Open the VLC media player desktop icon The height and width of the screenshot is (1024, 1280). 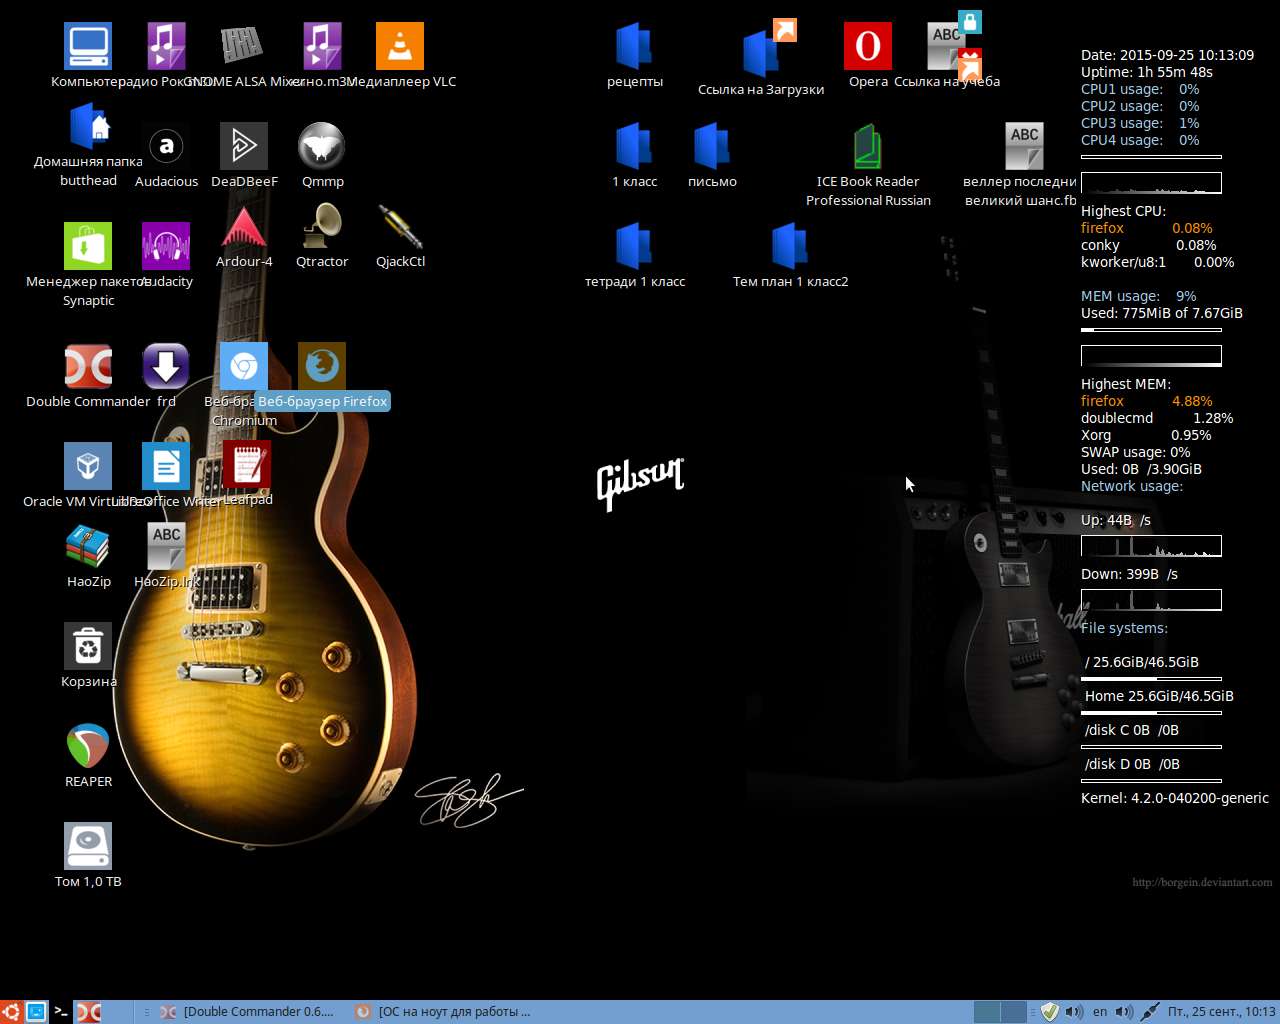[400, 47]
